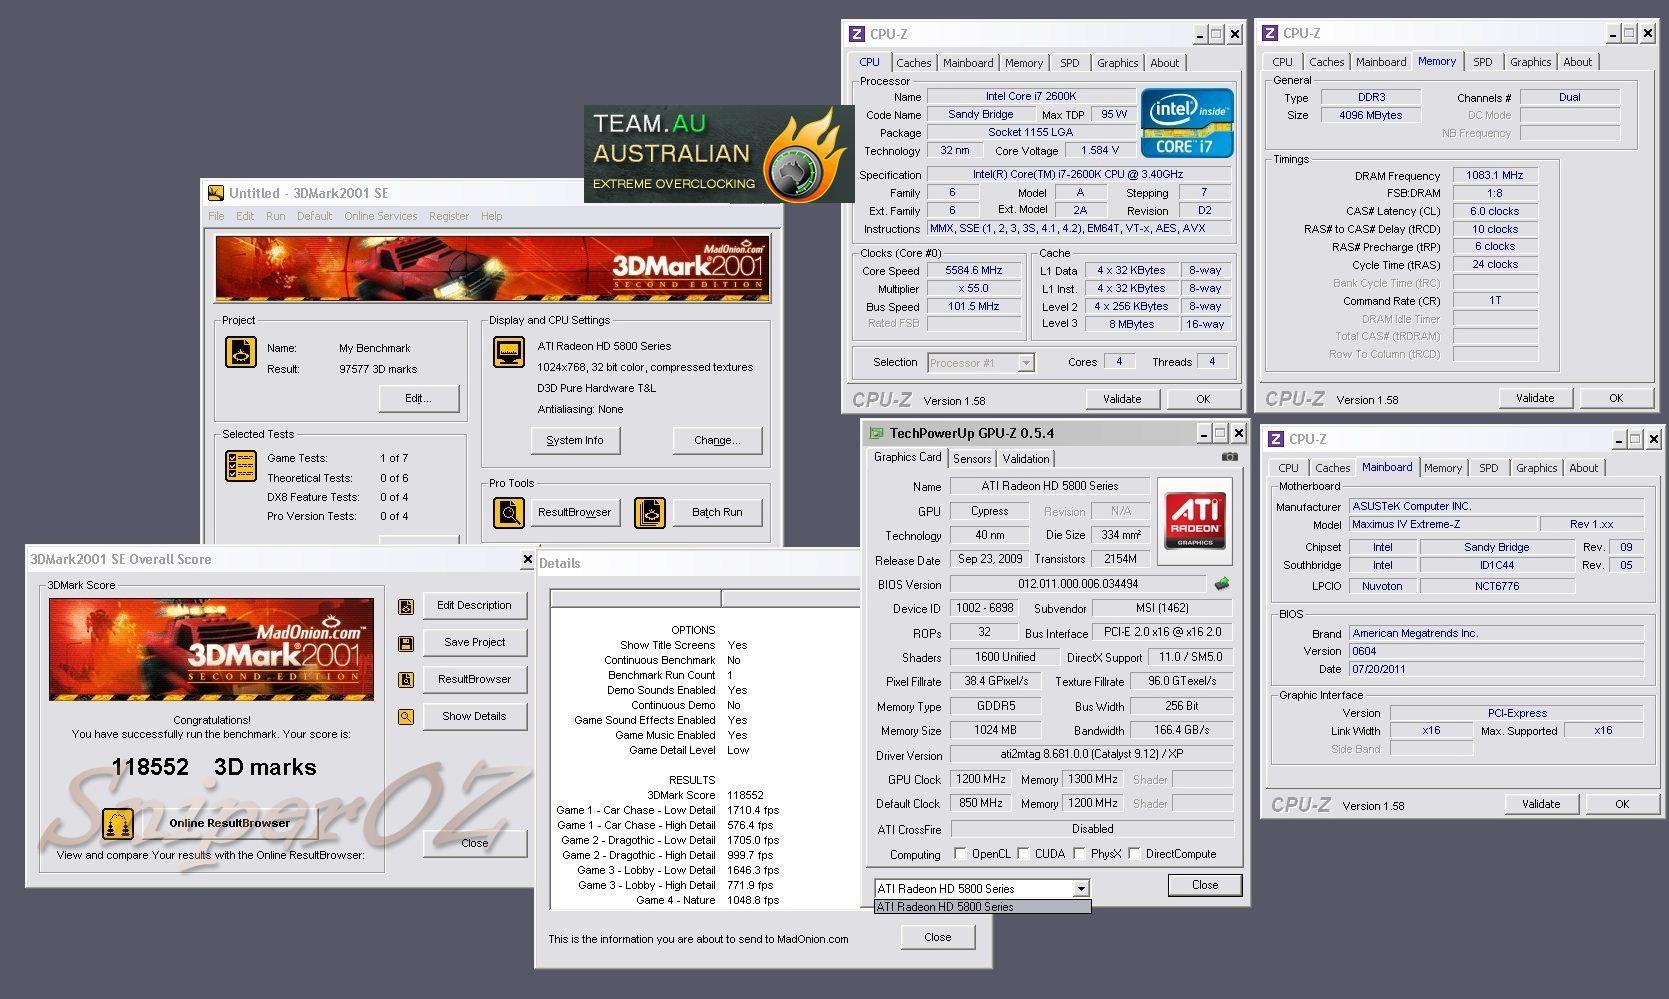Open the GPU selection dropdown in GPU-Z
This screenshot has height=999, width=1669.
click(x=1081, y=888)
